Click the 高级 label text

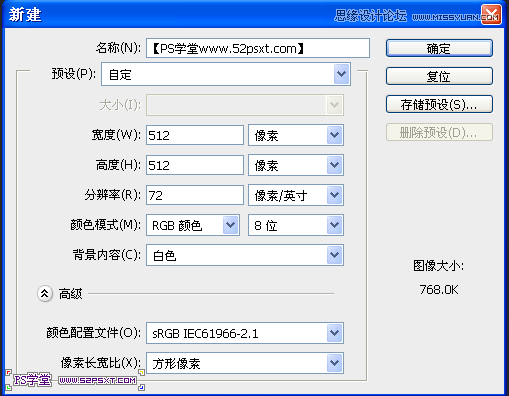[70, 294]
